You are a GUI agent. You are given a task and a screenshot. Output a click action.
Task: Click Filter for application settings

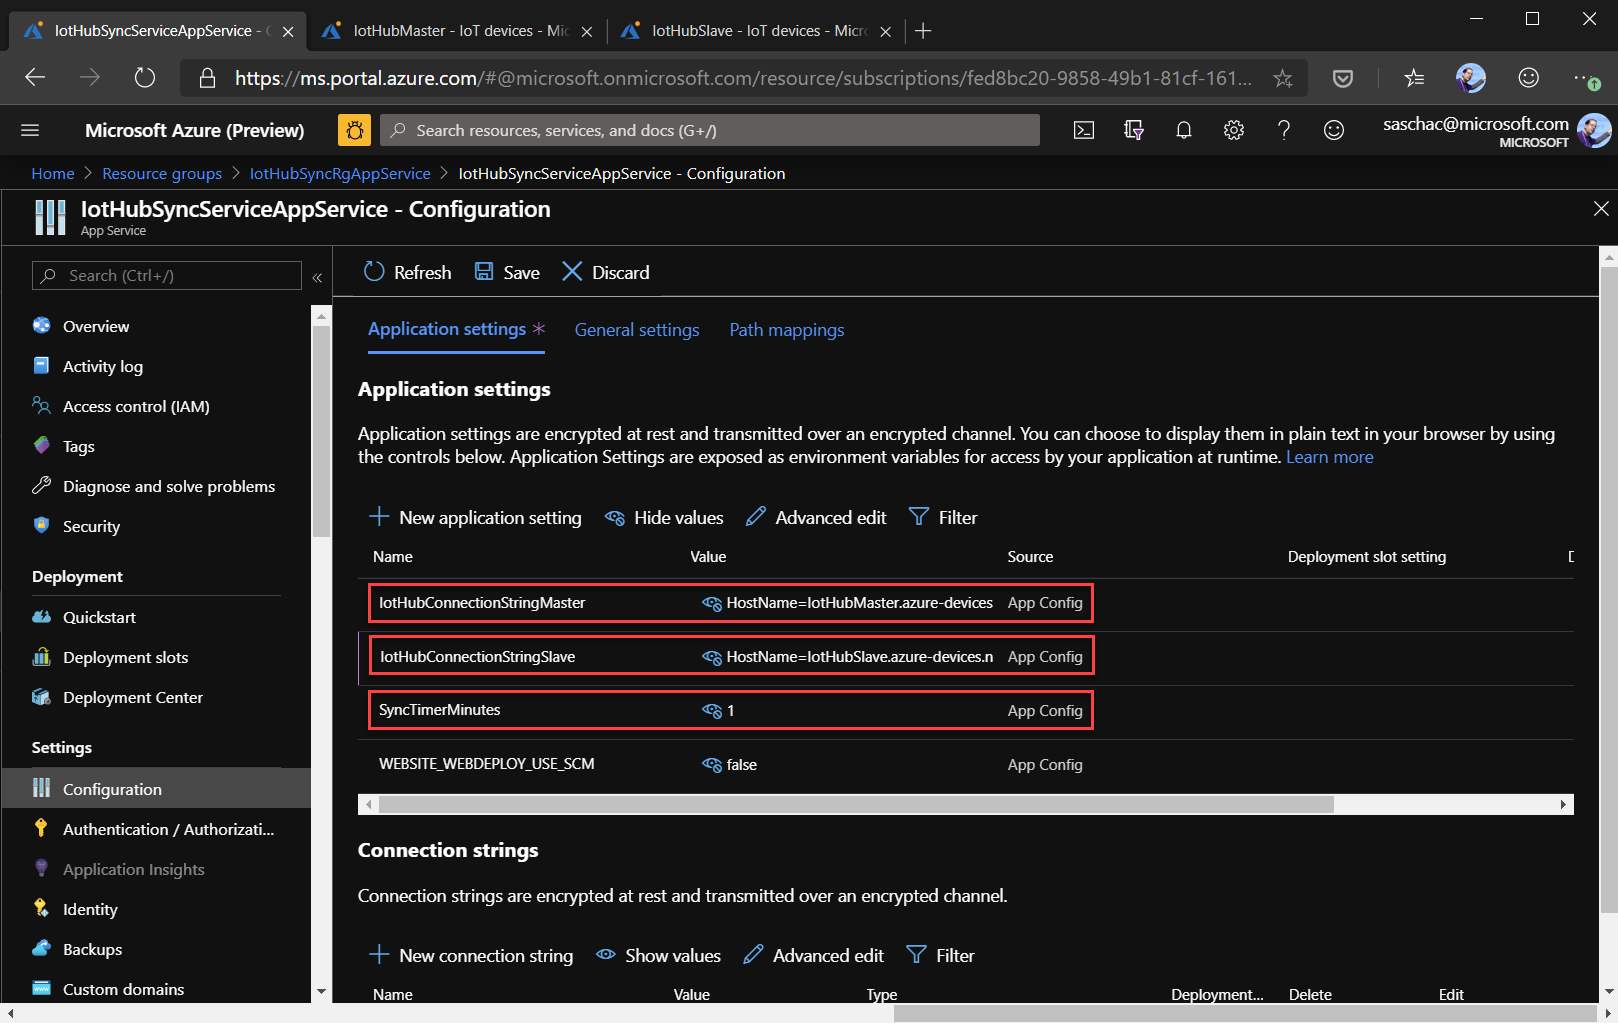pos(942,517)
